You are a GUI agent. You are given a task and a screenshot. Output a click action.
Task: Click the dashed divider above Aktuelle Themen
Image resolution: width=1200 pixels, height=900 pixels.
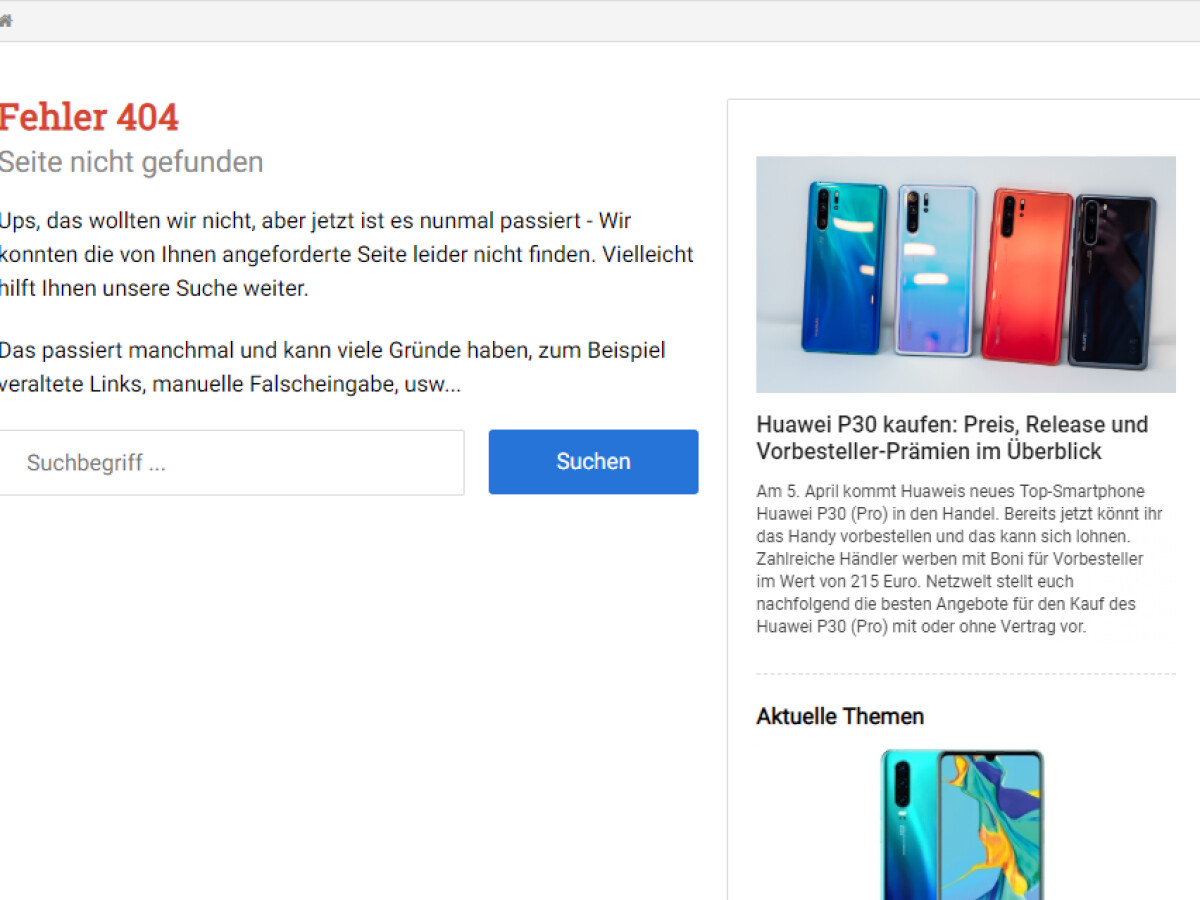(966, 674)
